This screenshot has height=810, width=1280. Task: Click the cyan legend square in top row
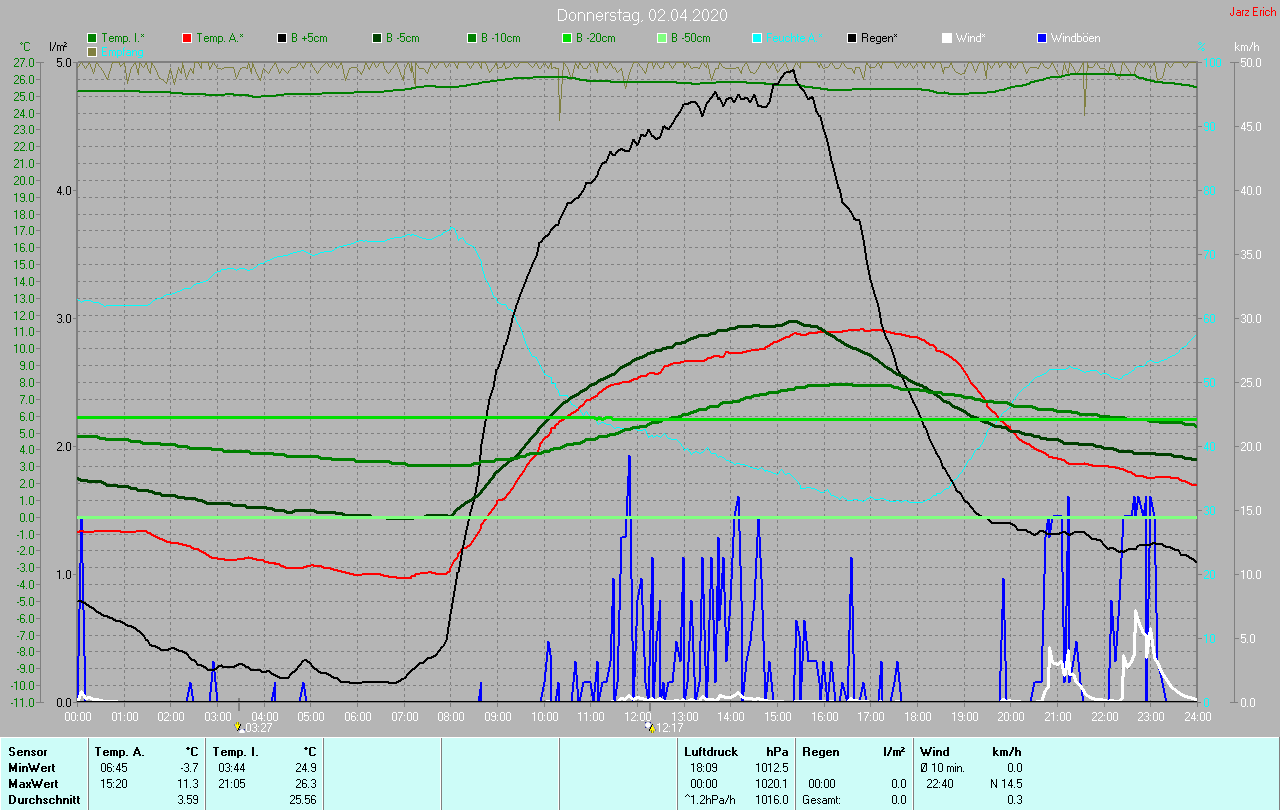tap(757, 38)
